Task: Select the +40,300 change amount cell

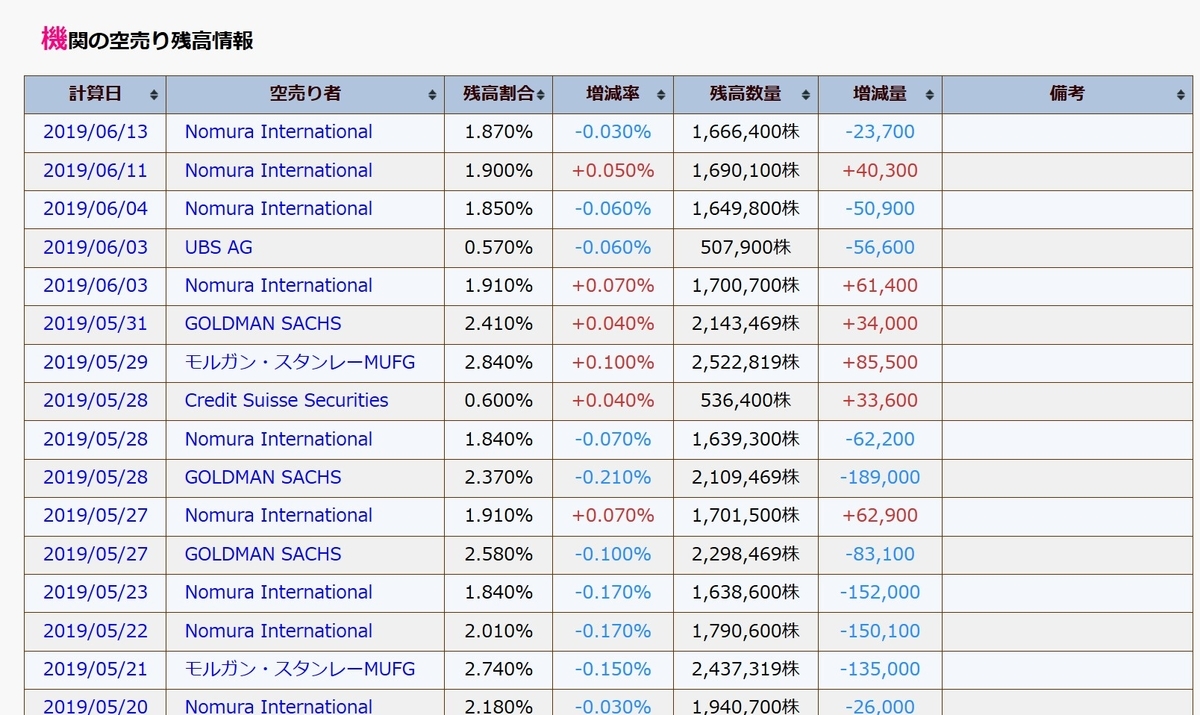Action: pos(880,171)
